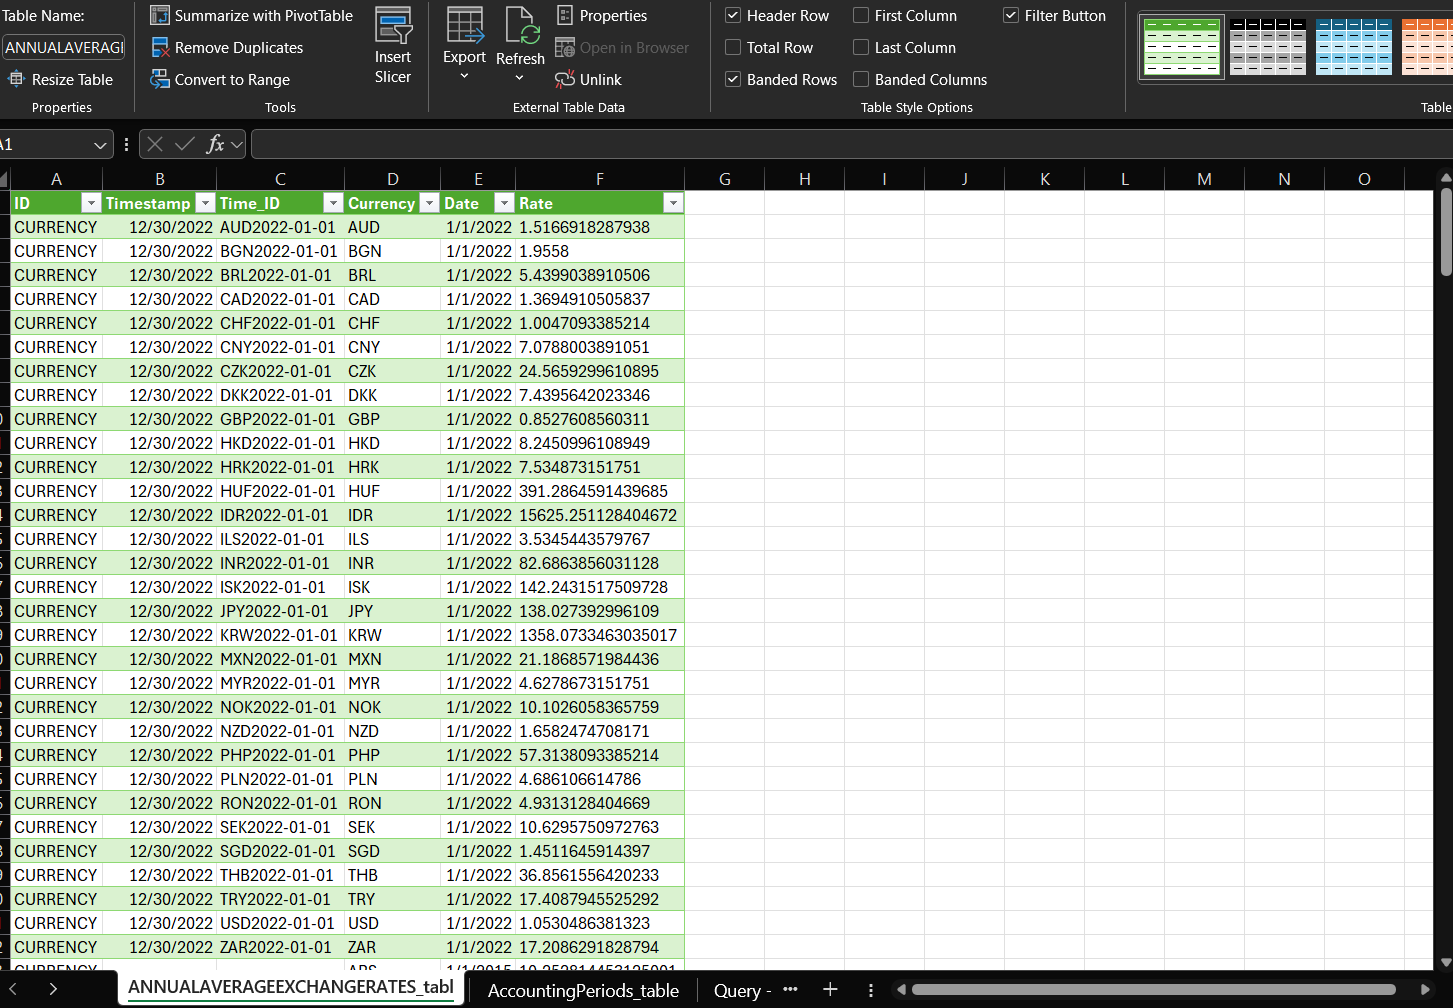Select ANNUALAVERAGEEXCHANGERATES_tabl sheet tab

click(x=291, y=987)
